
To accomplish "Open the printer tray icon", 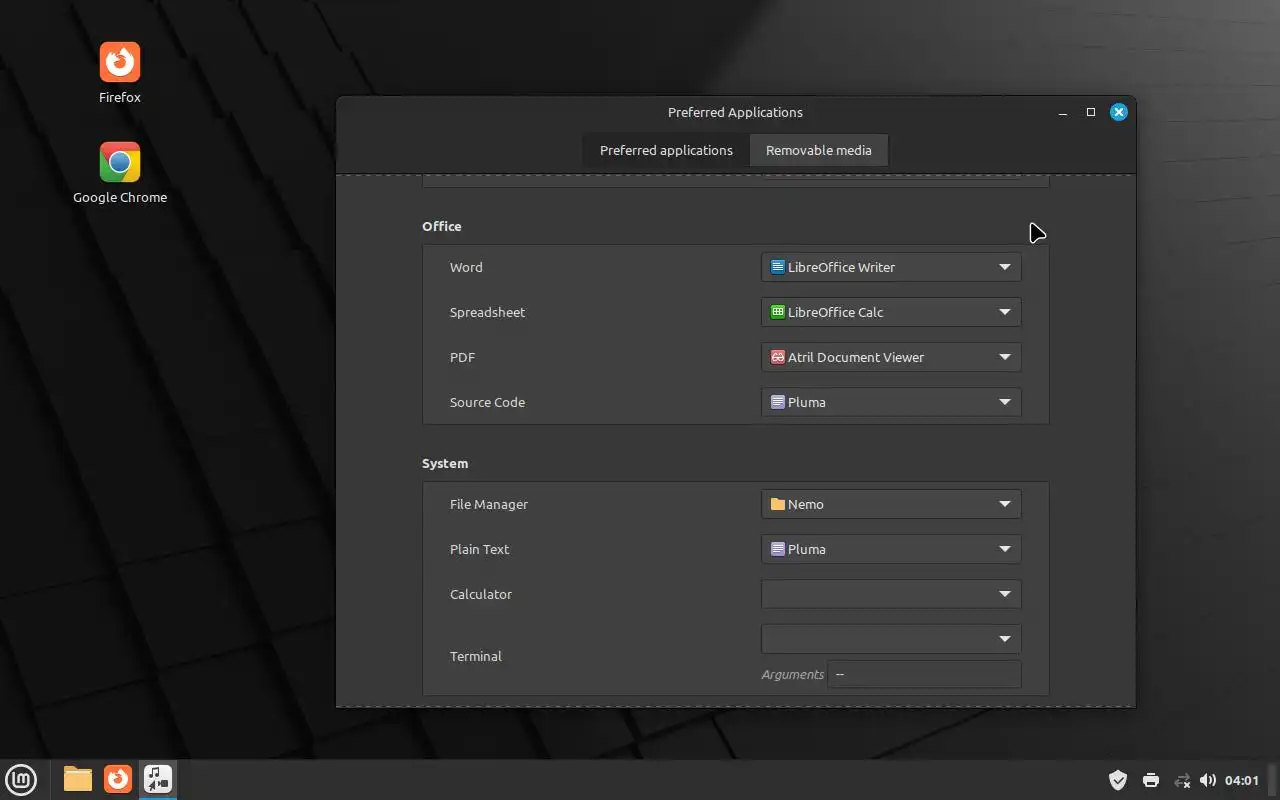I will coord(1151,780).
